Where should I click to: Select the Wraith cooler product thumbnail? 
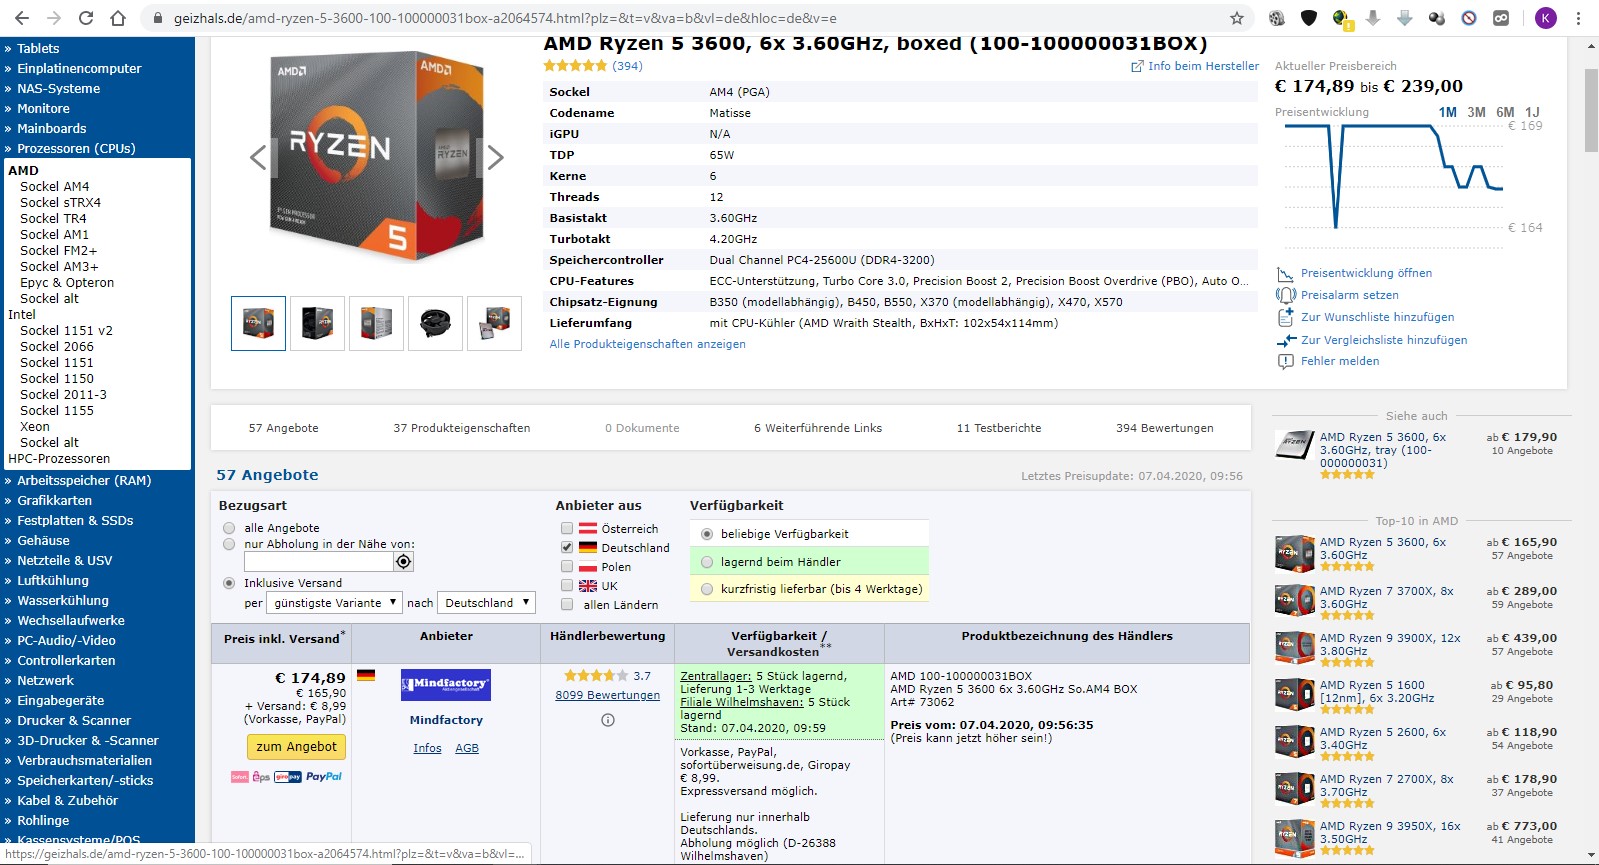(x=435, y=323)
